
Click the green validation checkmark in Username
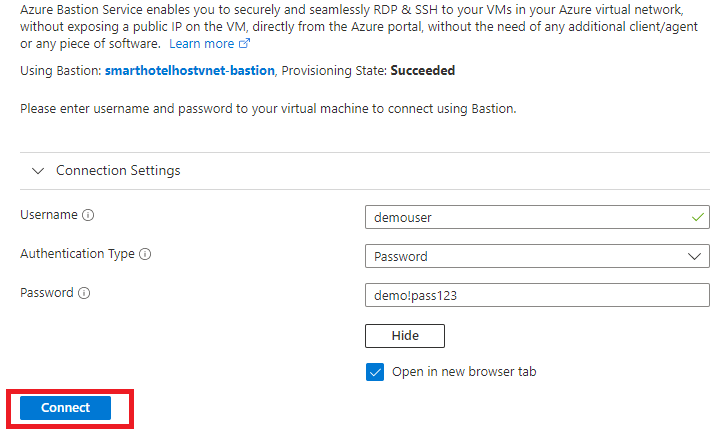point(697,217)
